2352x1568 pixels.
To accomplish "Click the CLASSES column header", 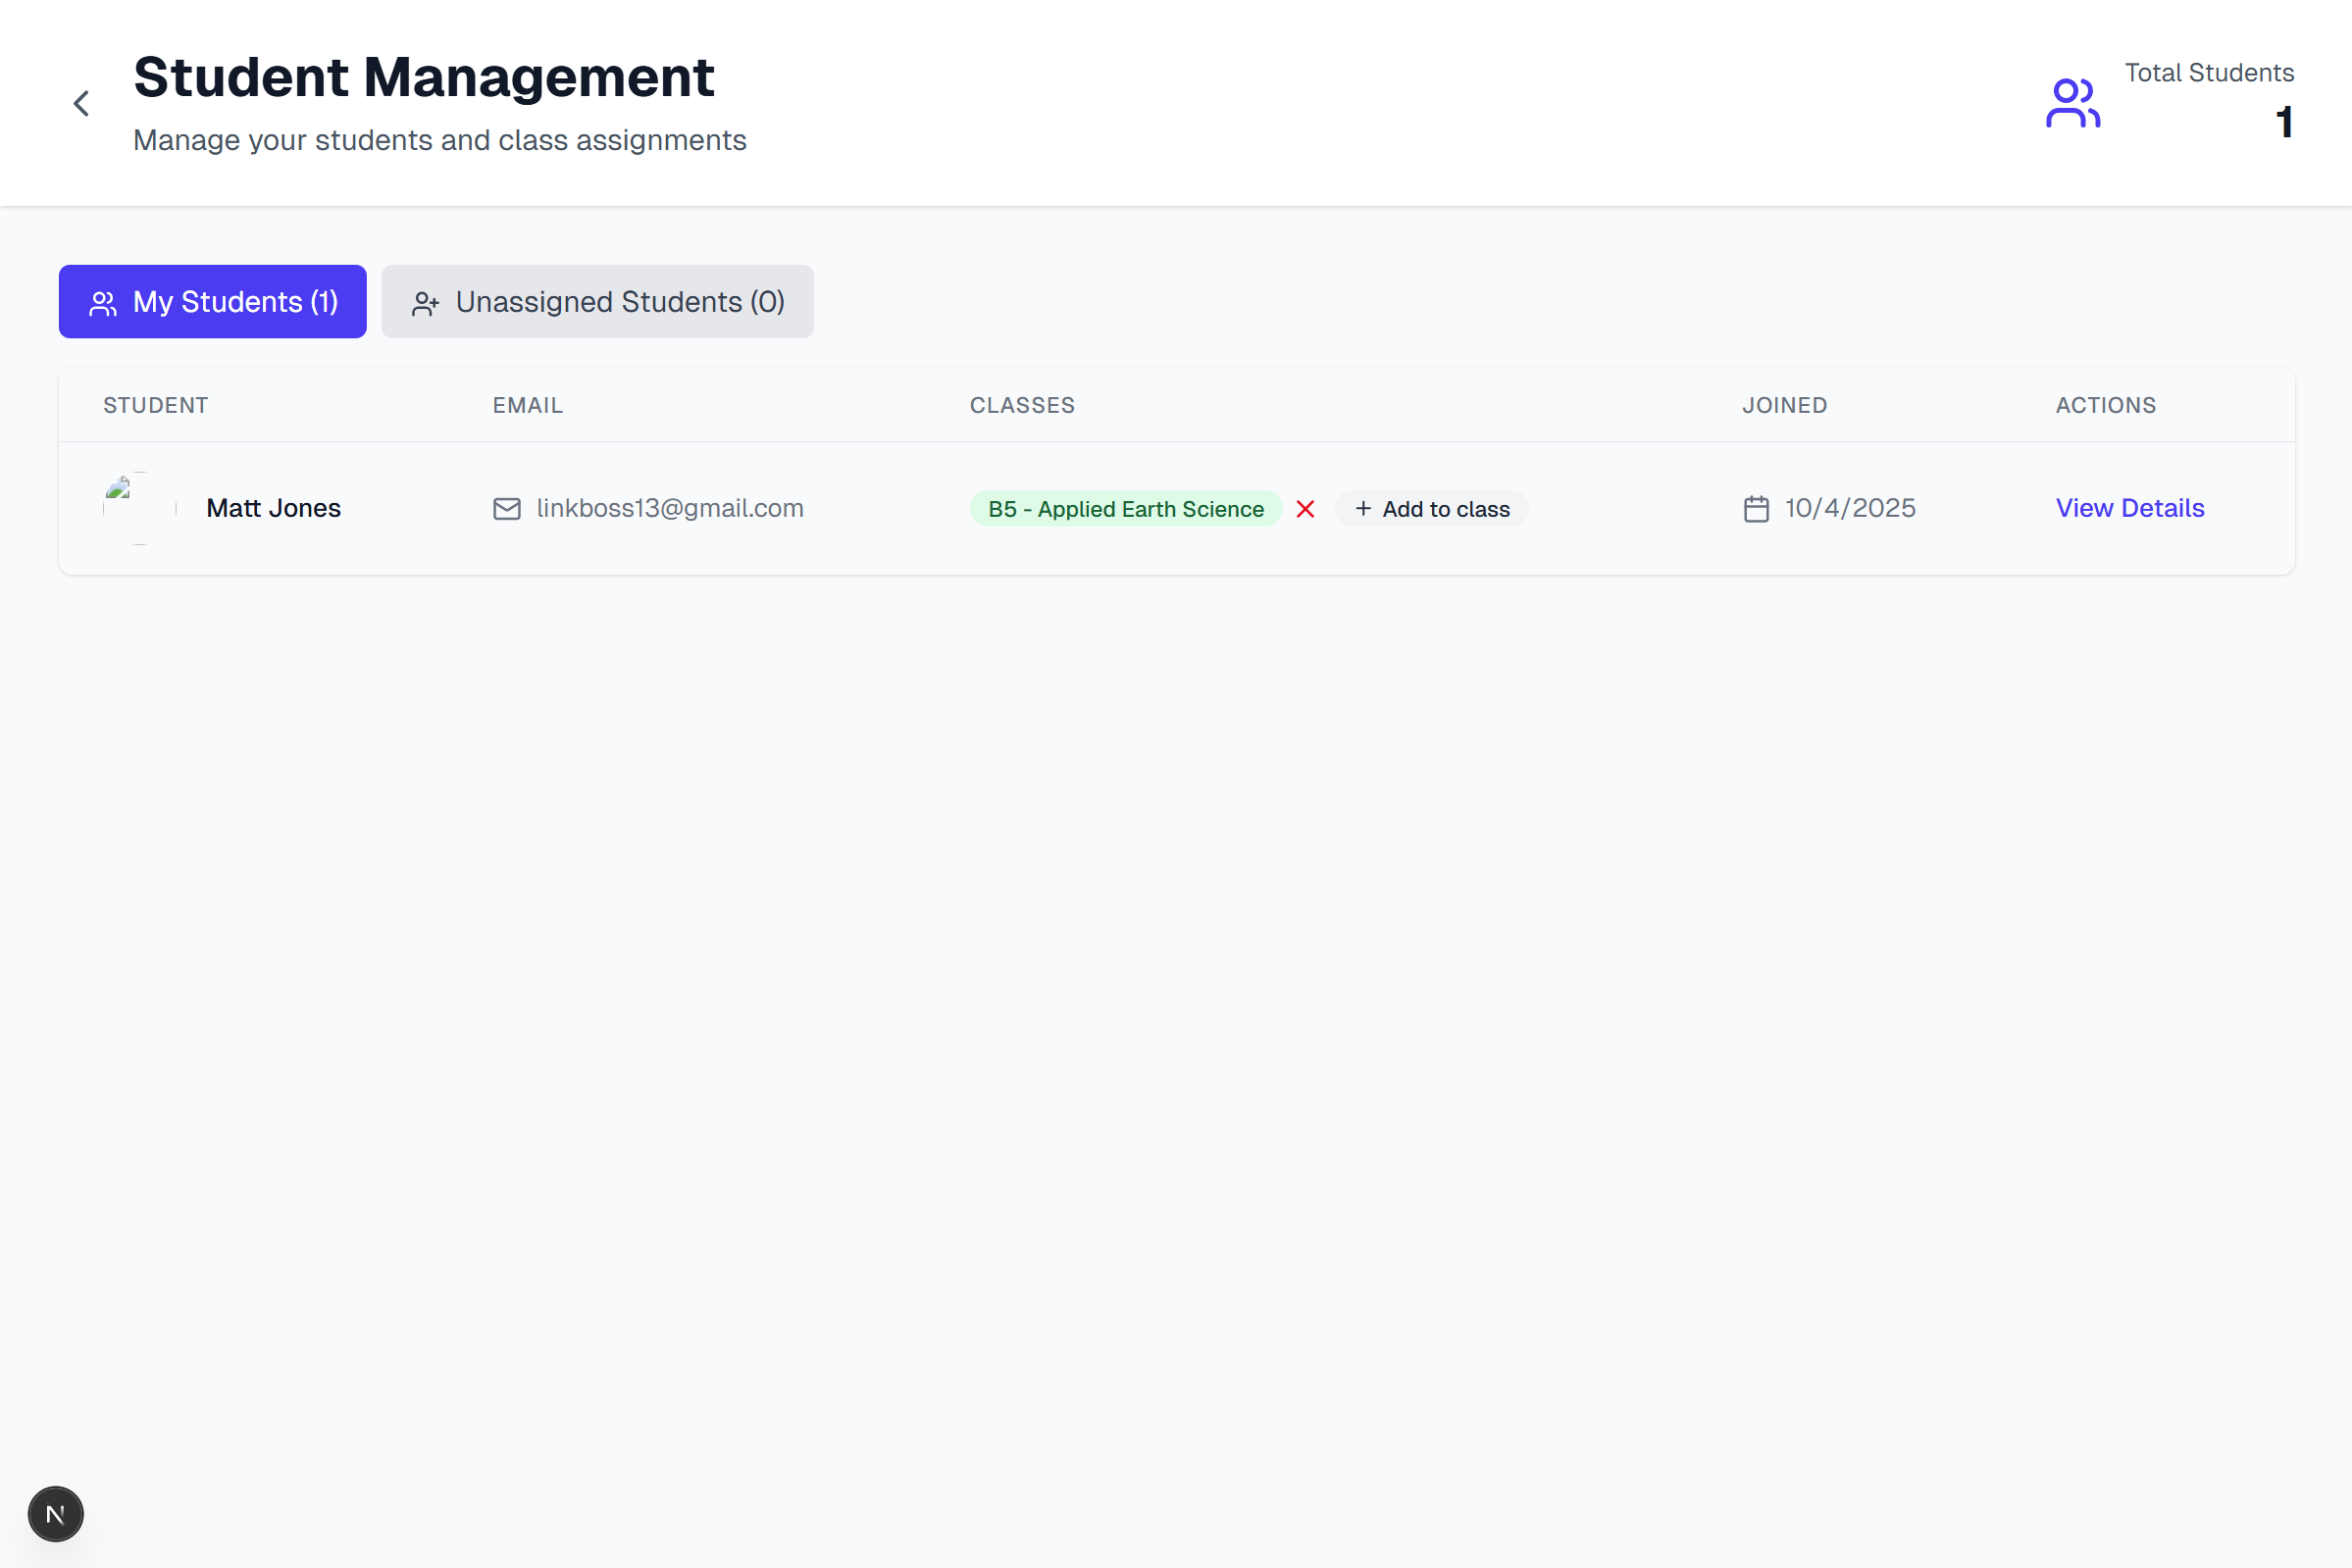I will pyautogui.click(x=1022, y=405).
